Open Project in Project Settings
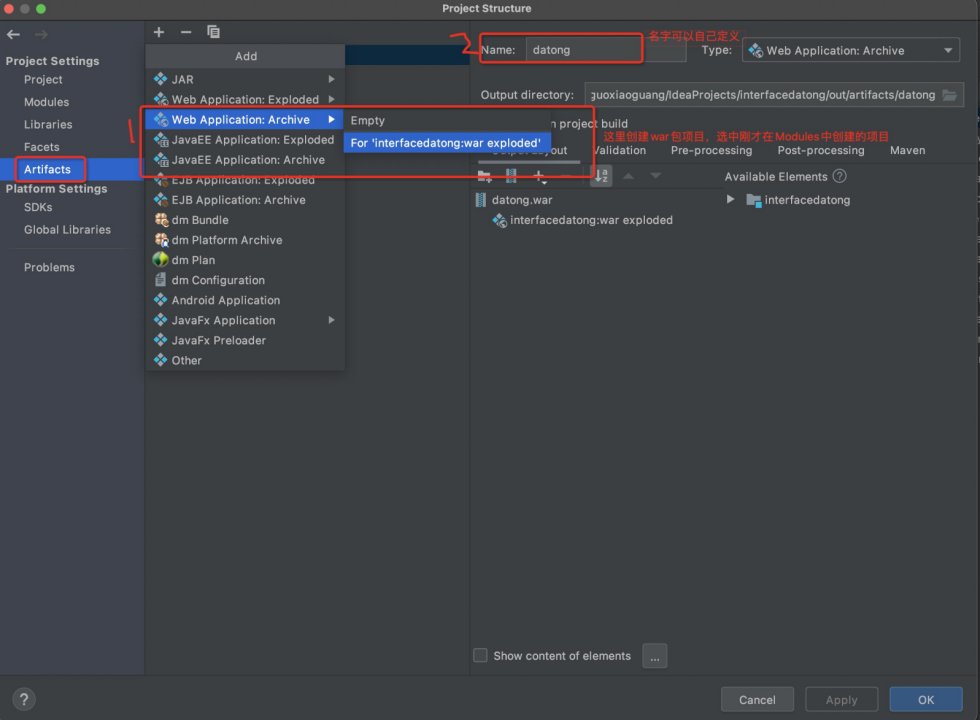Screen dimensions: 980x720 pyautogui.click(x=43, y=79)
